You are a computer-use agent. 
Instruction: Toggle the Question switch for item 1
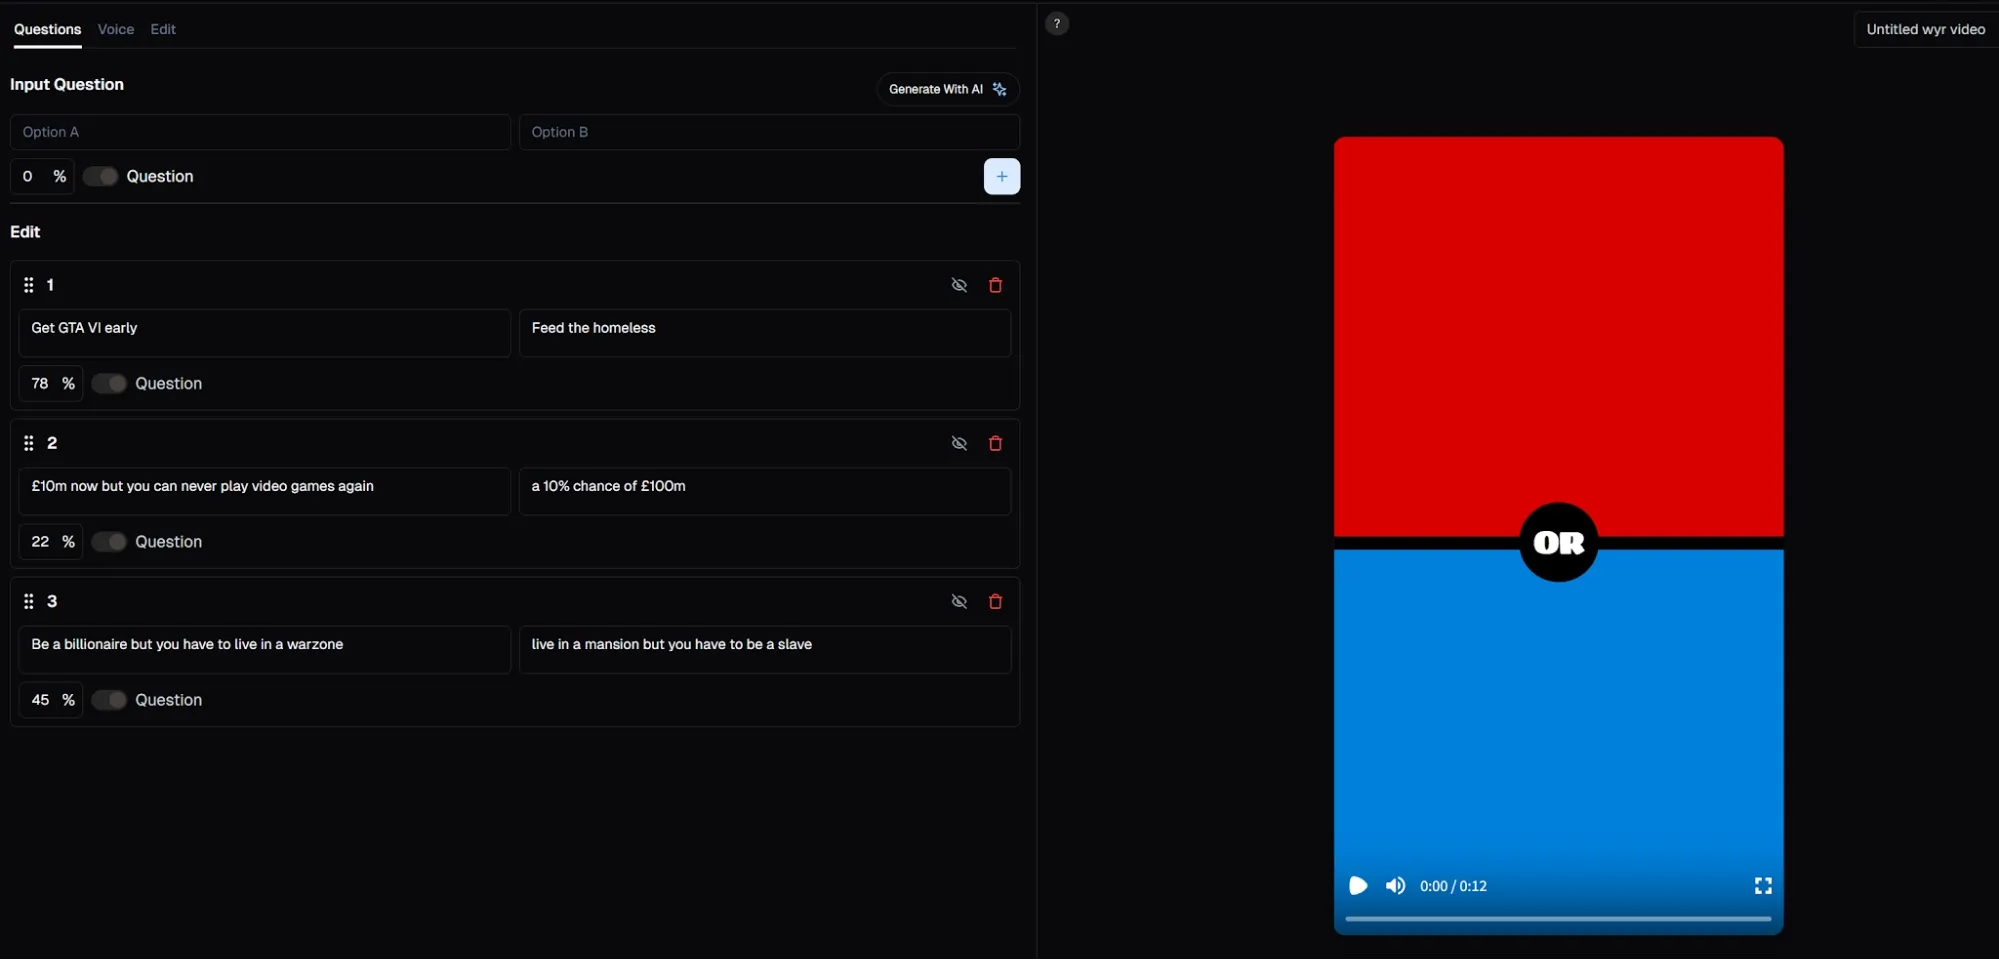pyautogui.click(x=109, y=383)
